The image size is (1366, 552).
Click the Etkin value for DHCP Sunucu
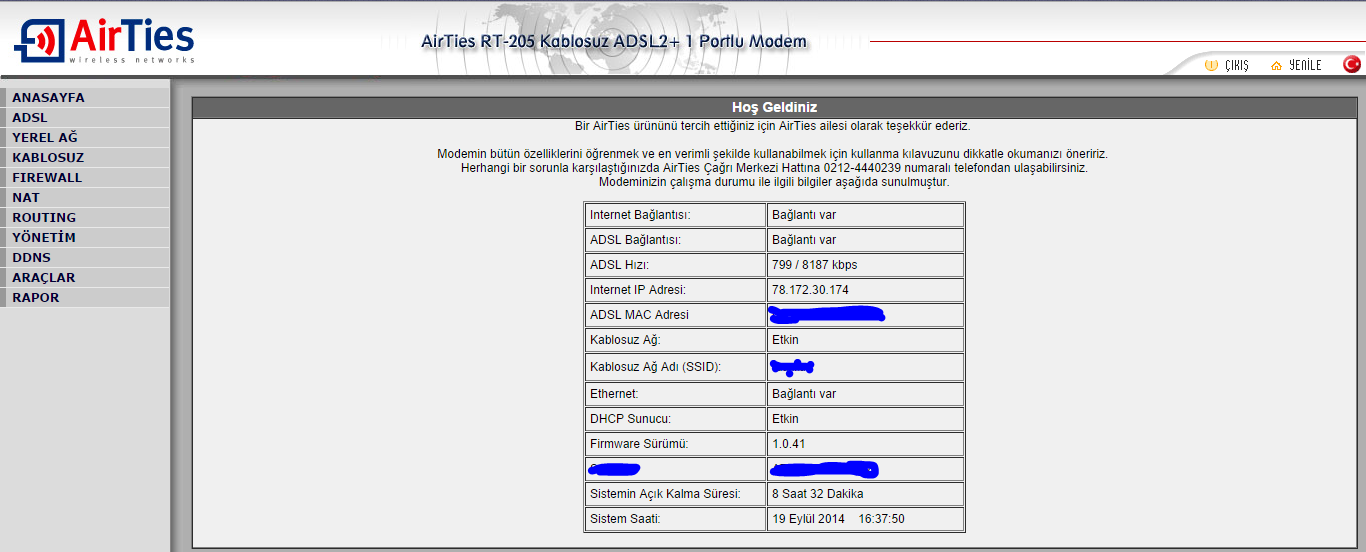click(785, 419)
